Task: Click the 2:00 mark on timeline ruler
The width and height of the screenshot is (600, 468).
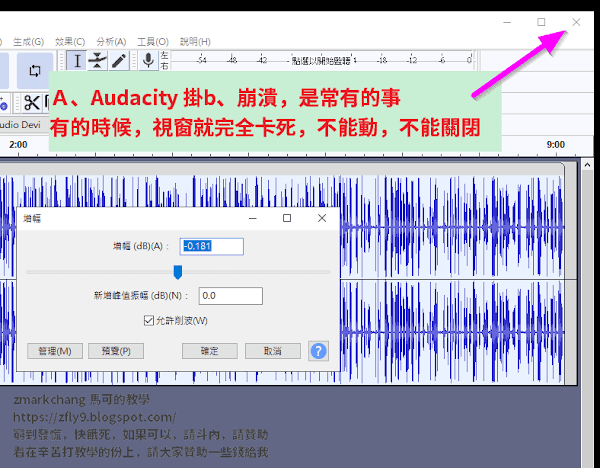Action: (x=18, y=145)
